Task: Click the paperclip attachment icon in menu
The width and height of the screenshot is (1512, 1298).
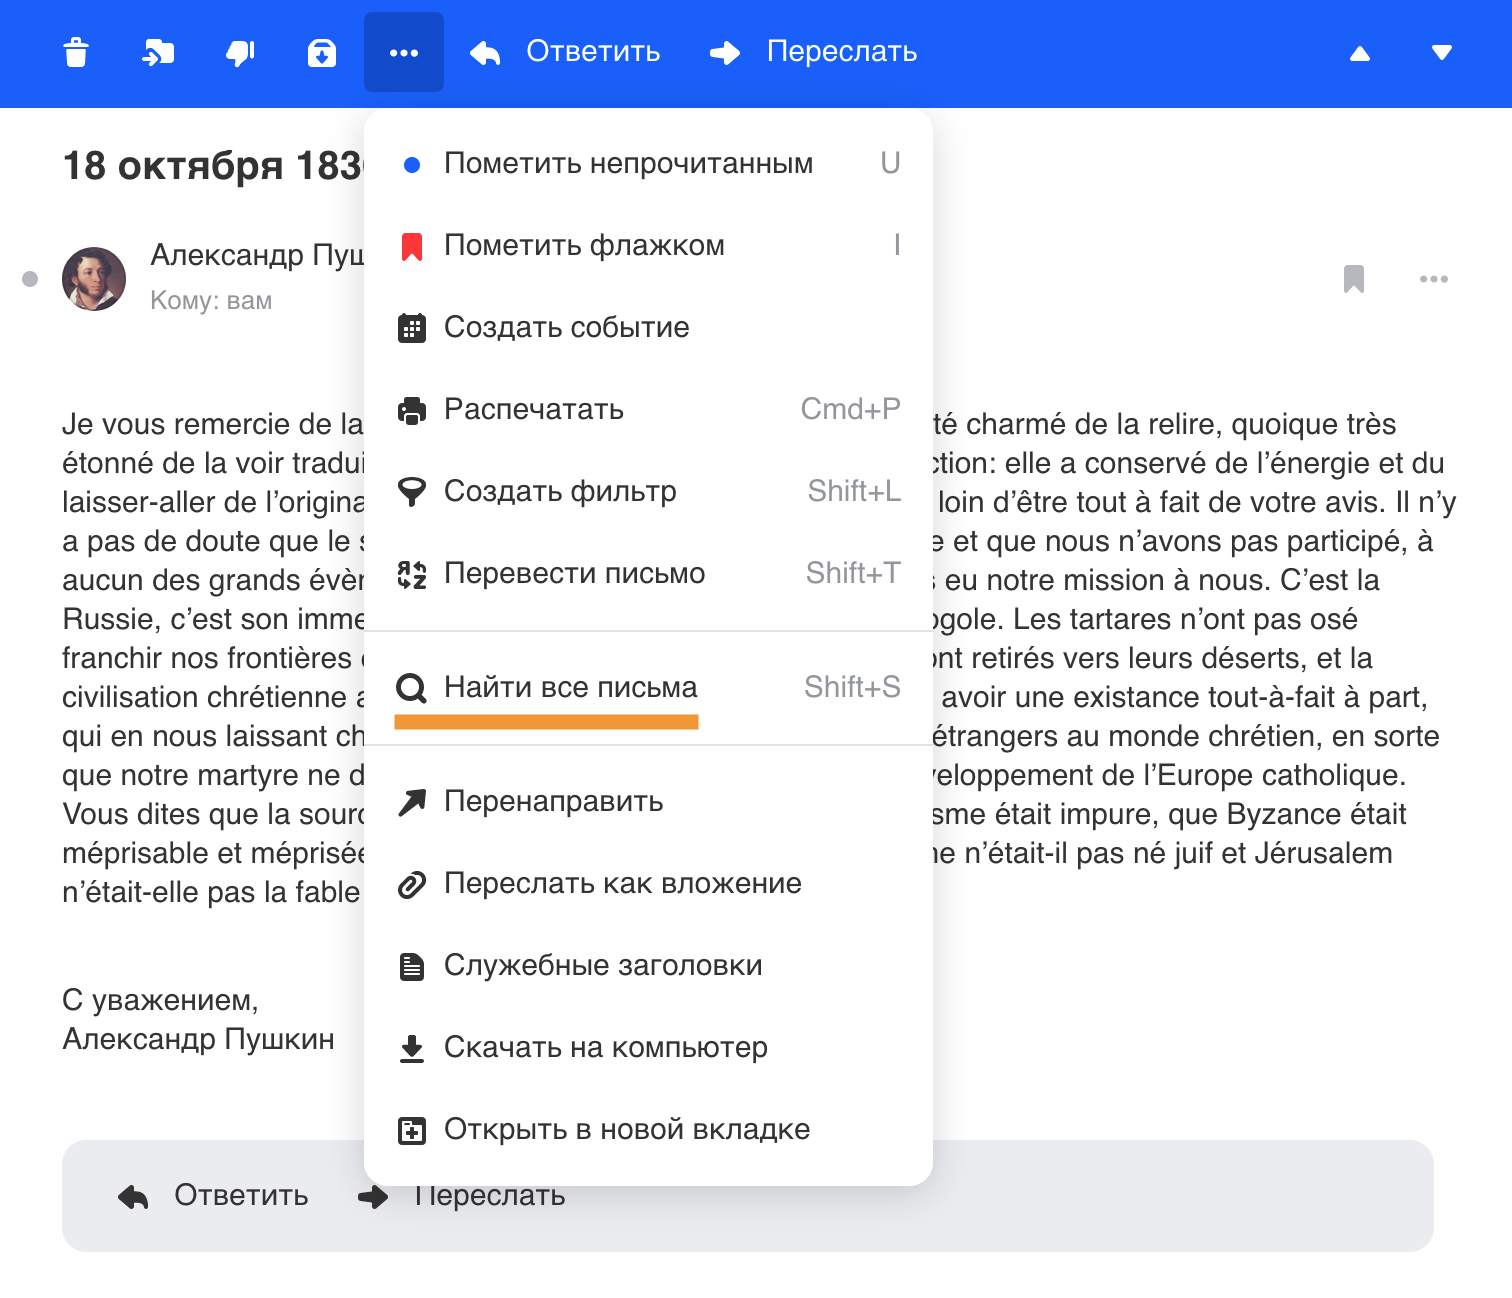Action: tap(411, 885)
